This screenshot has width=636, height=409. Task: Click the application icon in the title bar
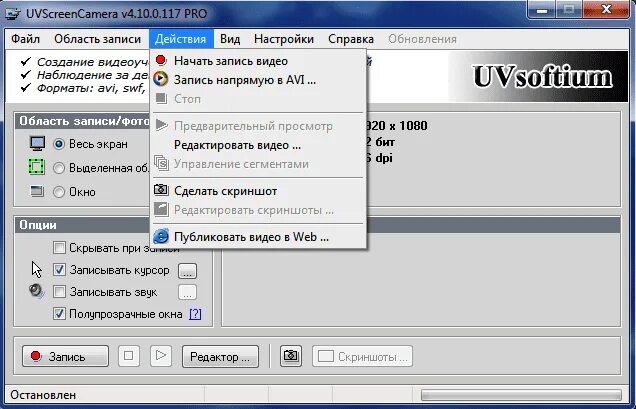coord(13,13)
